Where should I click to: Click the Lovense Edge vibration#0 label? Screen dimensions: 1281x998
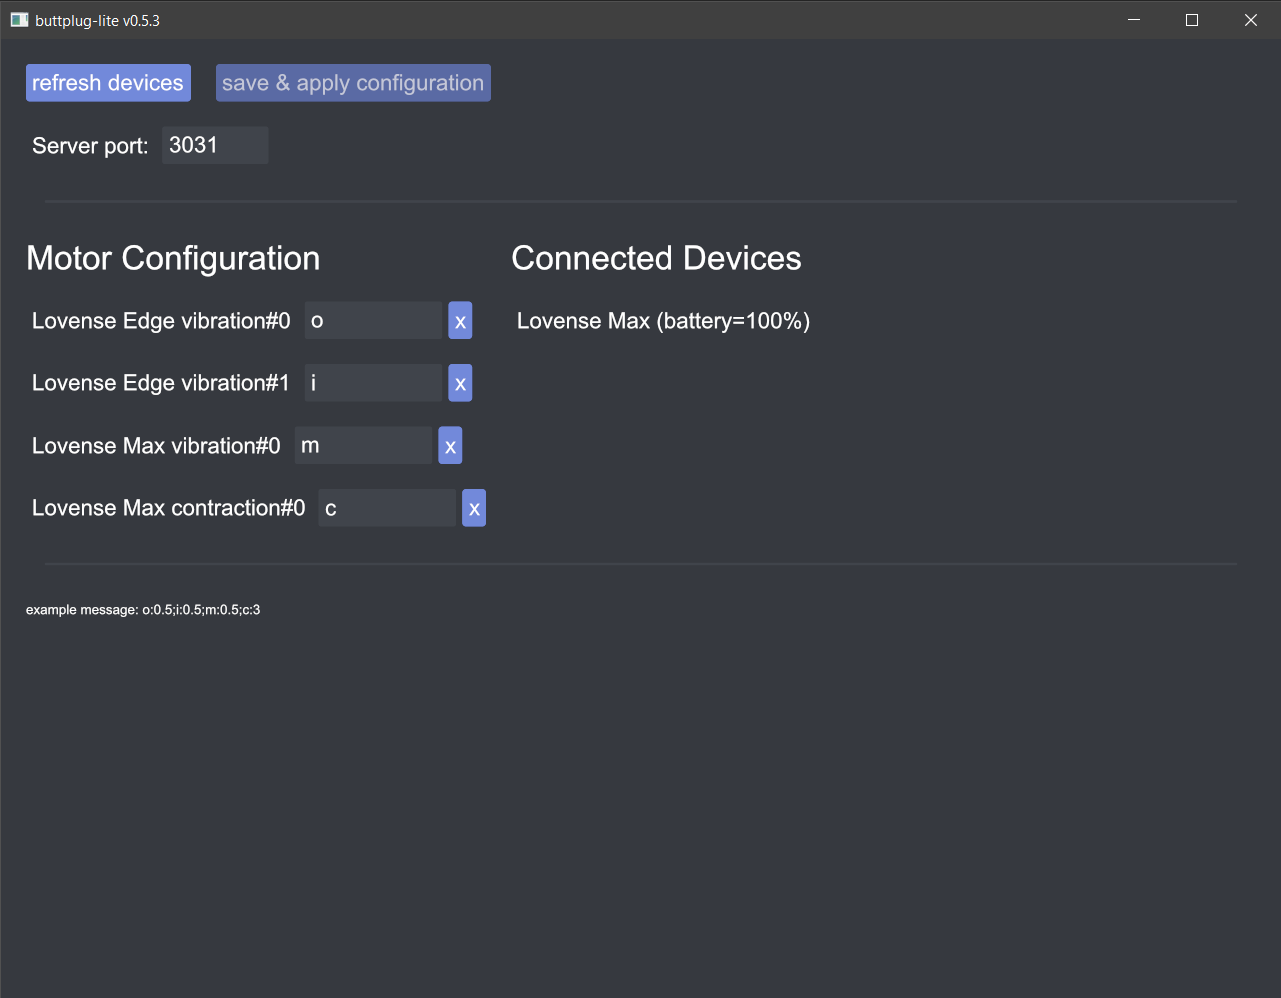(161, 321)
